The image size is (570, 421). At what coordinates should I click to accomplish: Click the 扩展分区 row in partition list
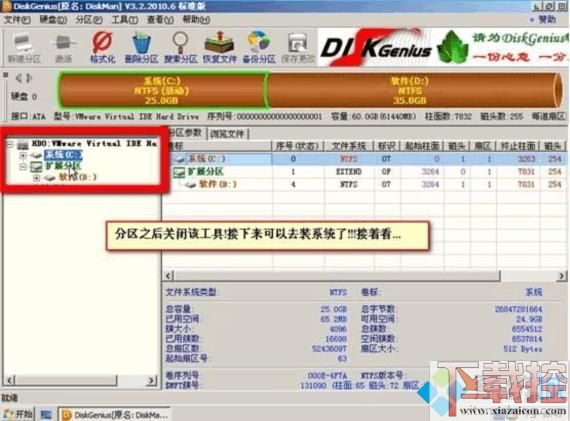tap(365, 172)
